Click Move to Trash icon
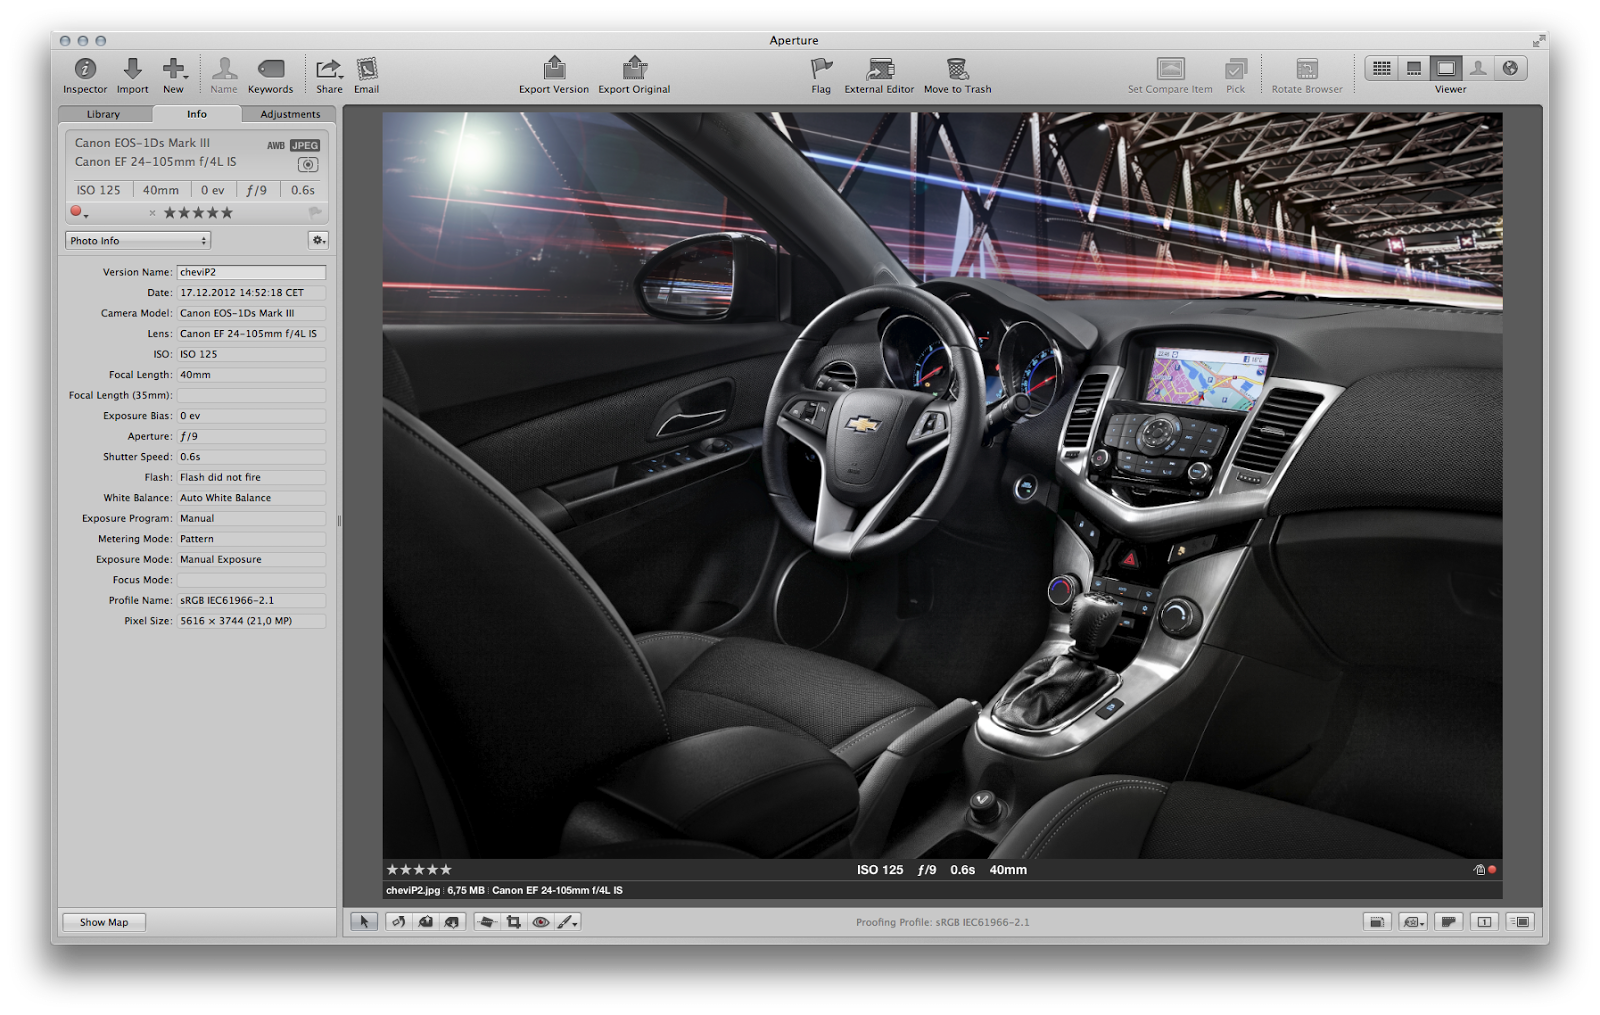1600x1015 pixels. click(x=957, y=68)
